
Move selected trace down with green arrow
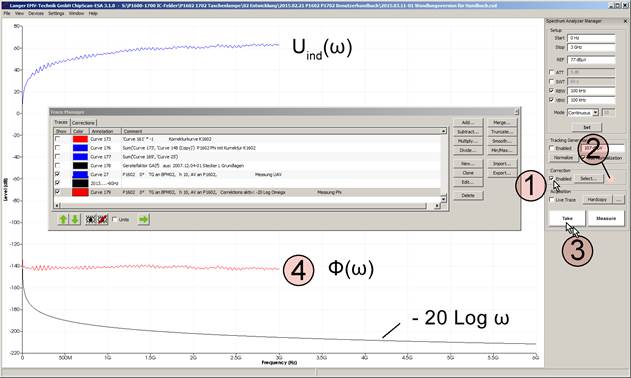75,219
